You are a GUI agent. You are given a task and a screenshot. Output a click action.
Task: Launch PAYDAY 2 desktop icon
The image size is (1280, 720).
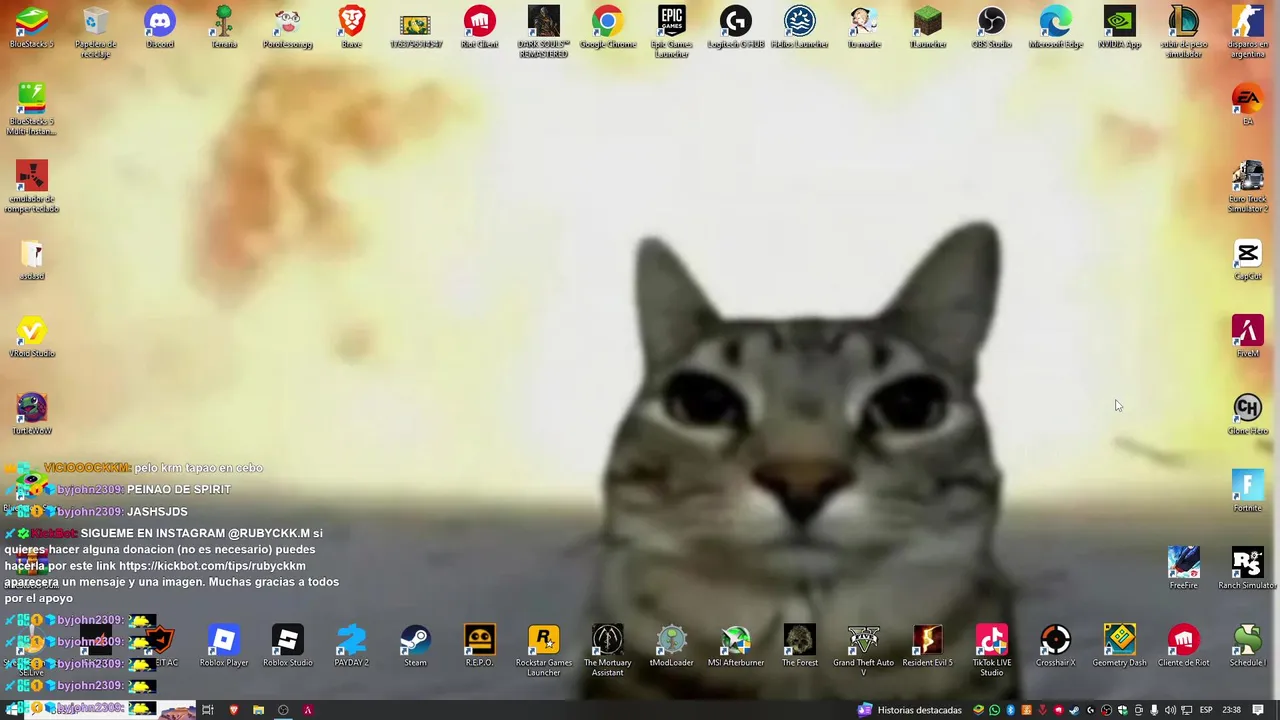point(352,646)
